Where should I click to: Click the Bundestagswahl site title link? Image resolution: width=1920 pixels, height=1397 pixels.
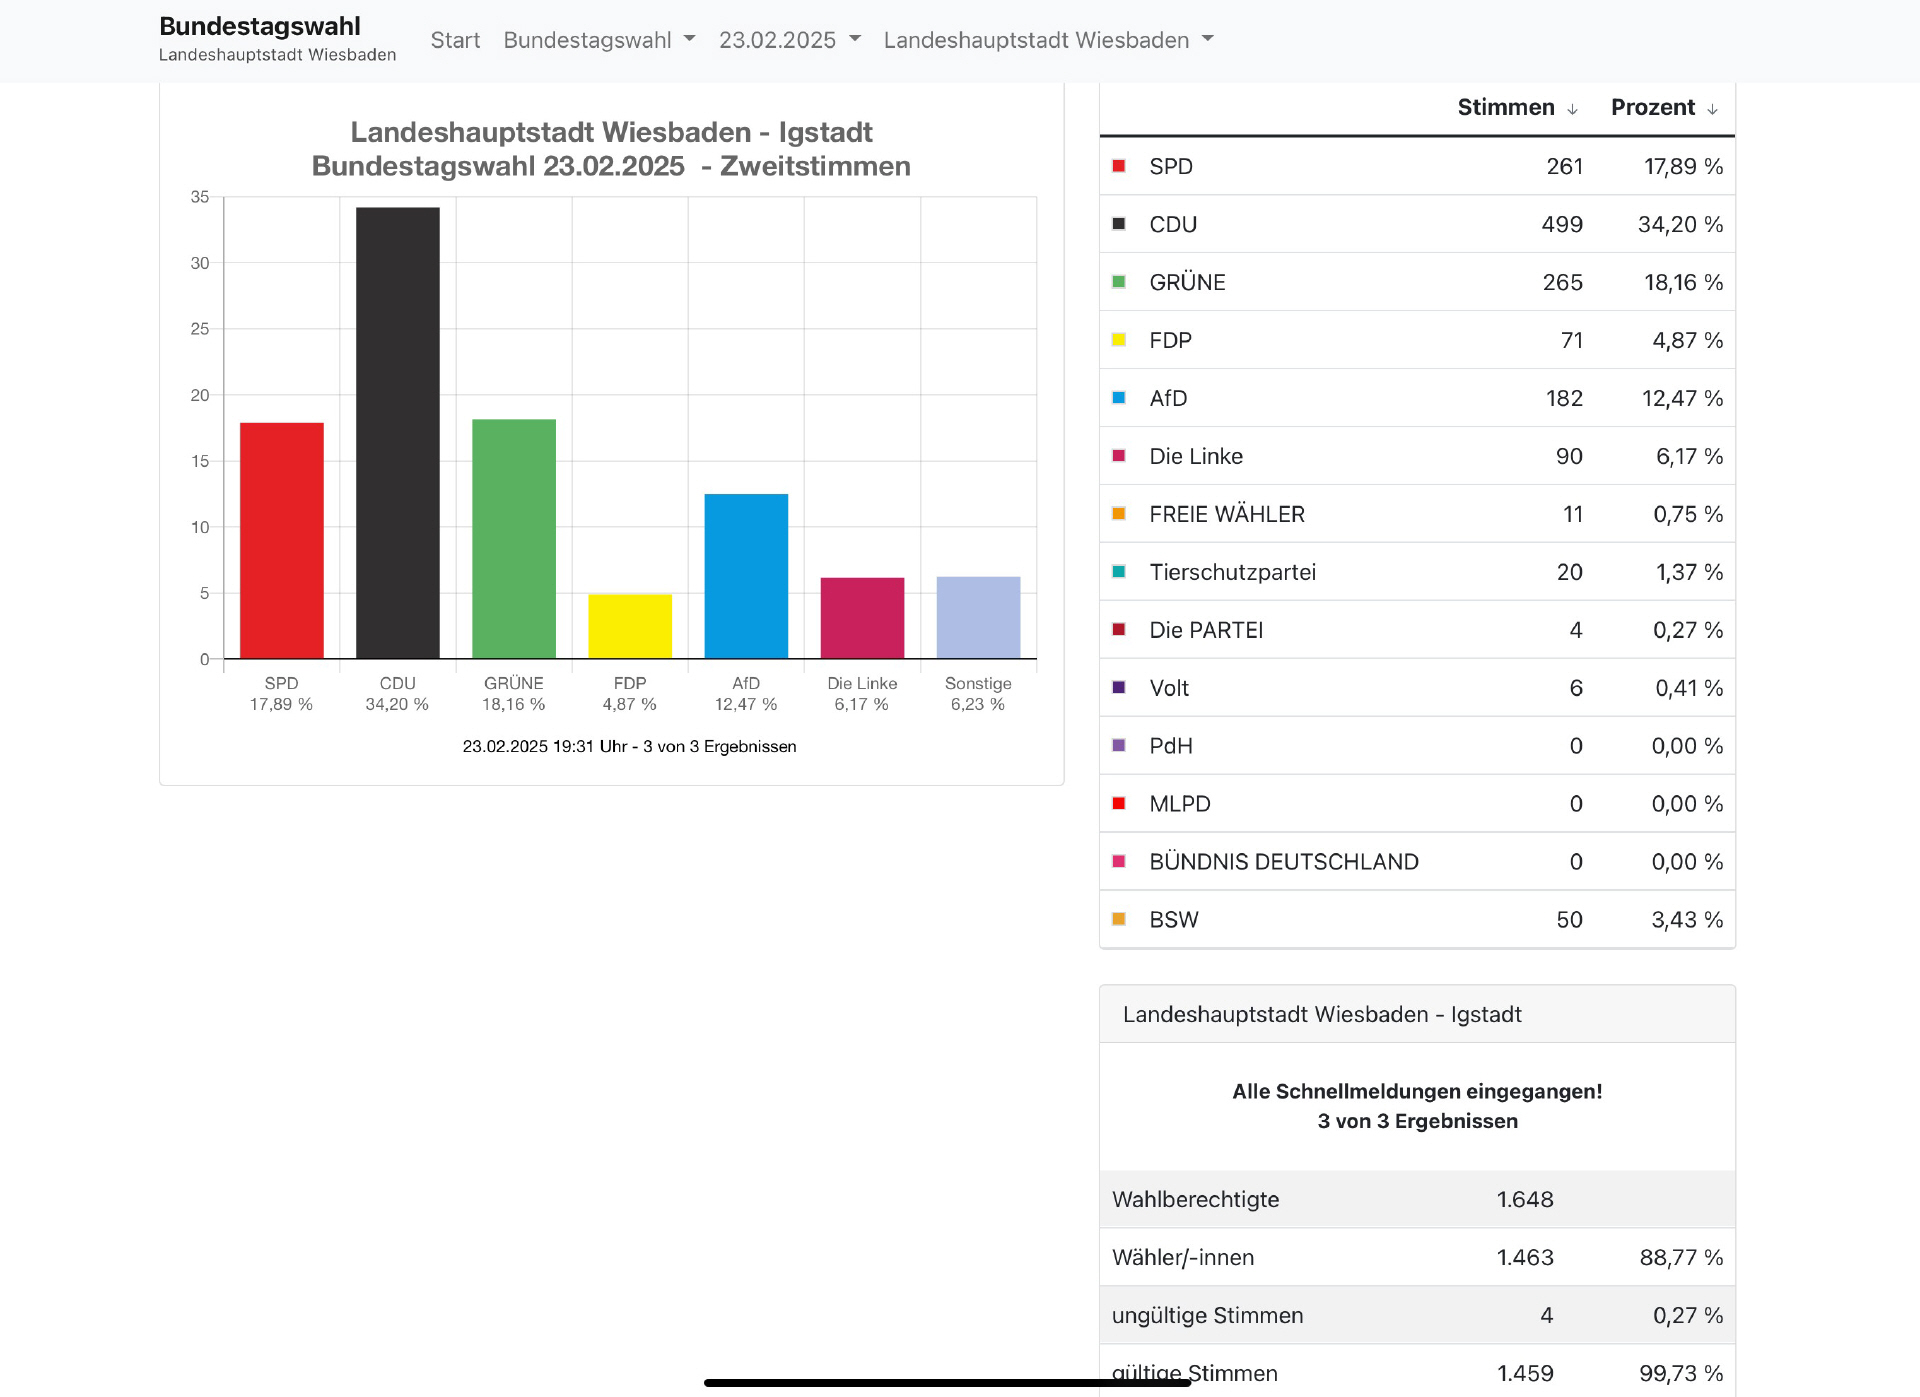pyautogui.click(x=260, y=26)
